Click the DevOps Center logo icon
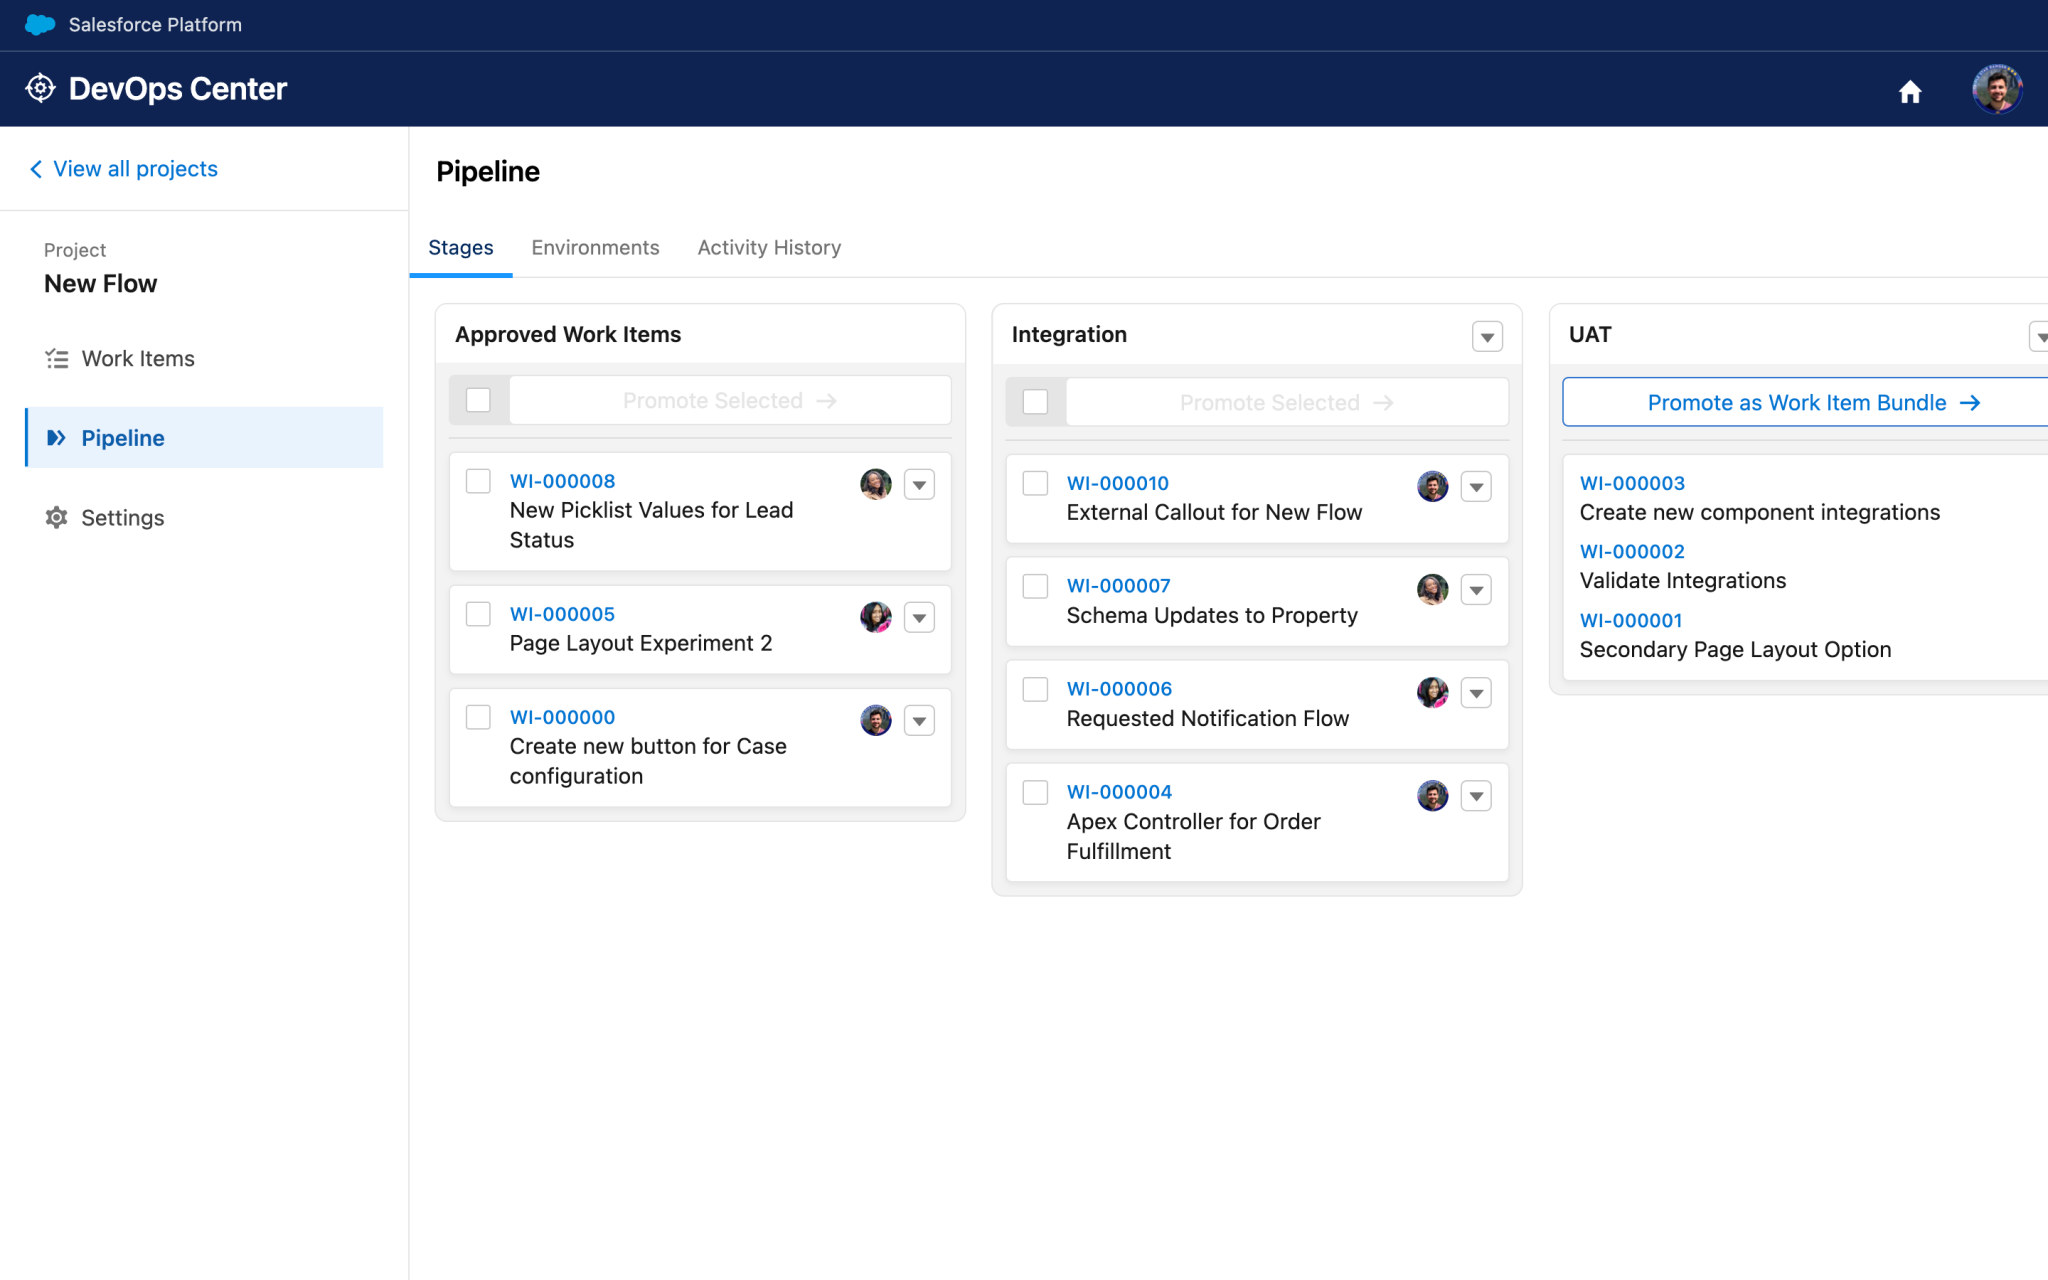 point(41,88)
